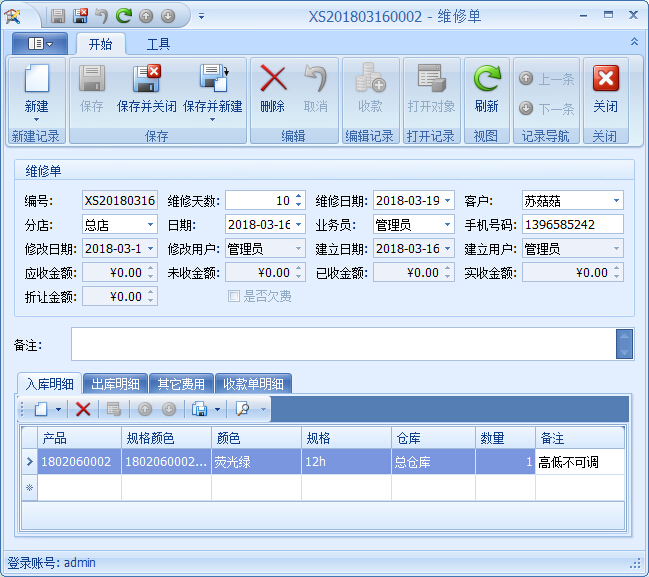Click the 关闭 (Close) ribbon icon
Viewport: 649px width, 577px height.
tap(605, 81)
